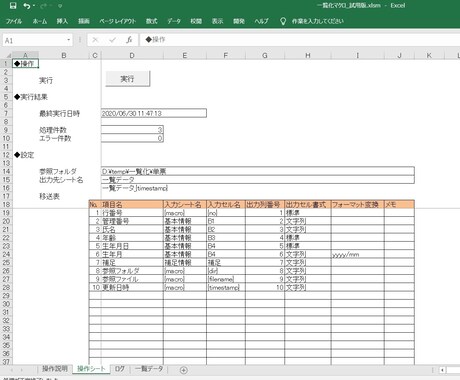
Task: Click the 出力列番号 table header
Action: coord(265,204)
